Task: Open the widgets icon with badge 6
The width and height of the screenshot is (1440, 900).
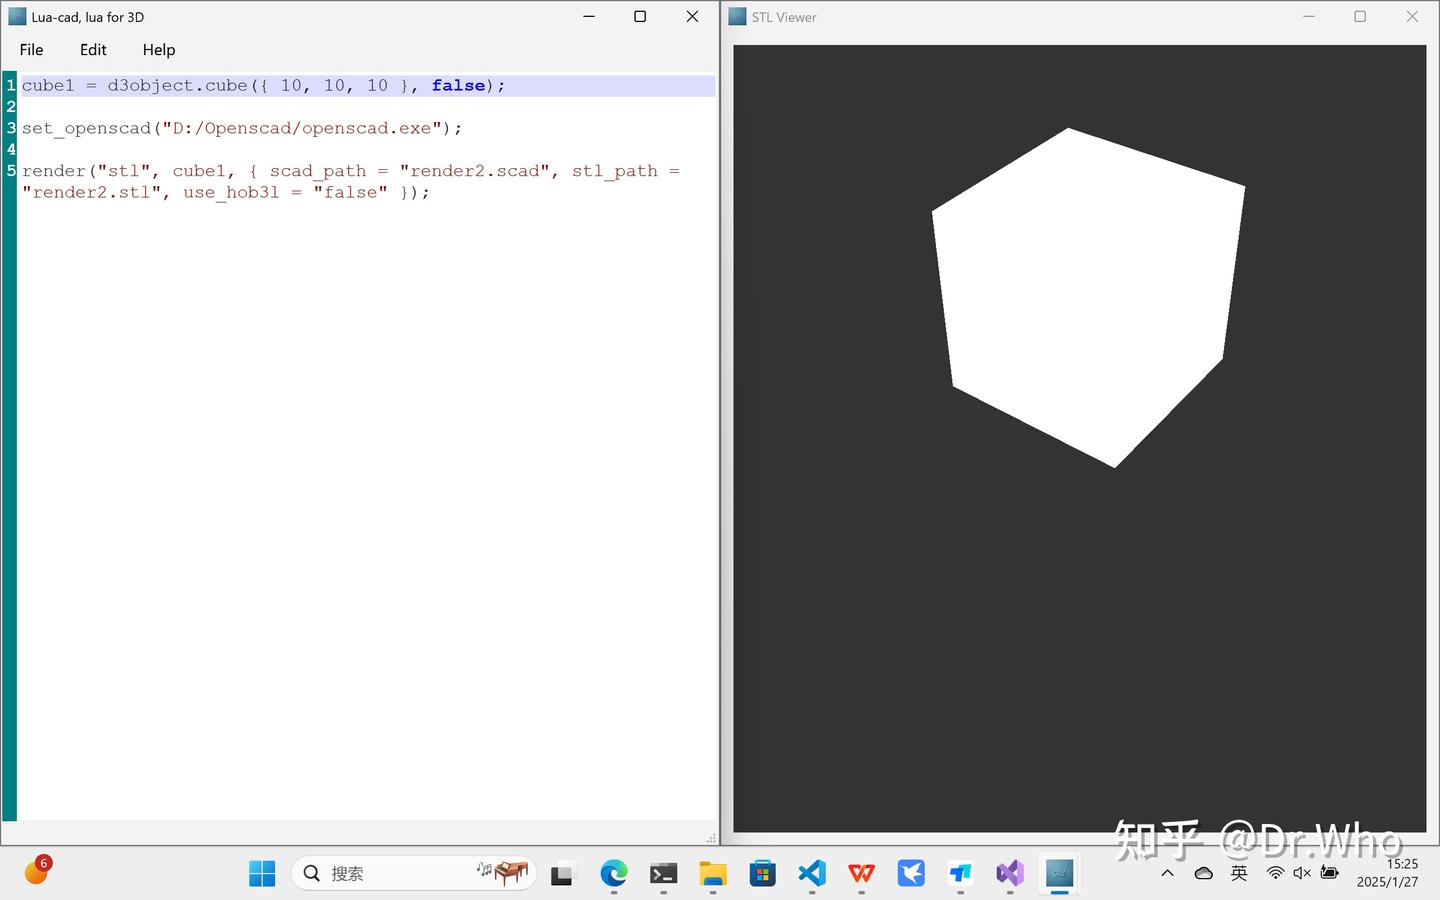Action: [x=37, y=872]
